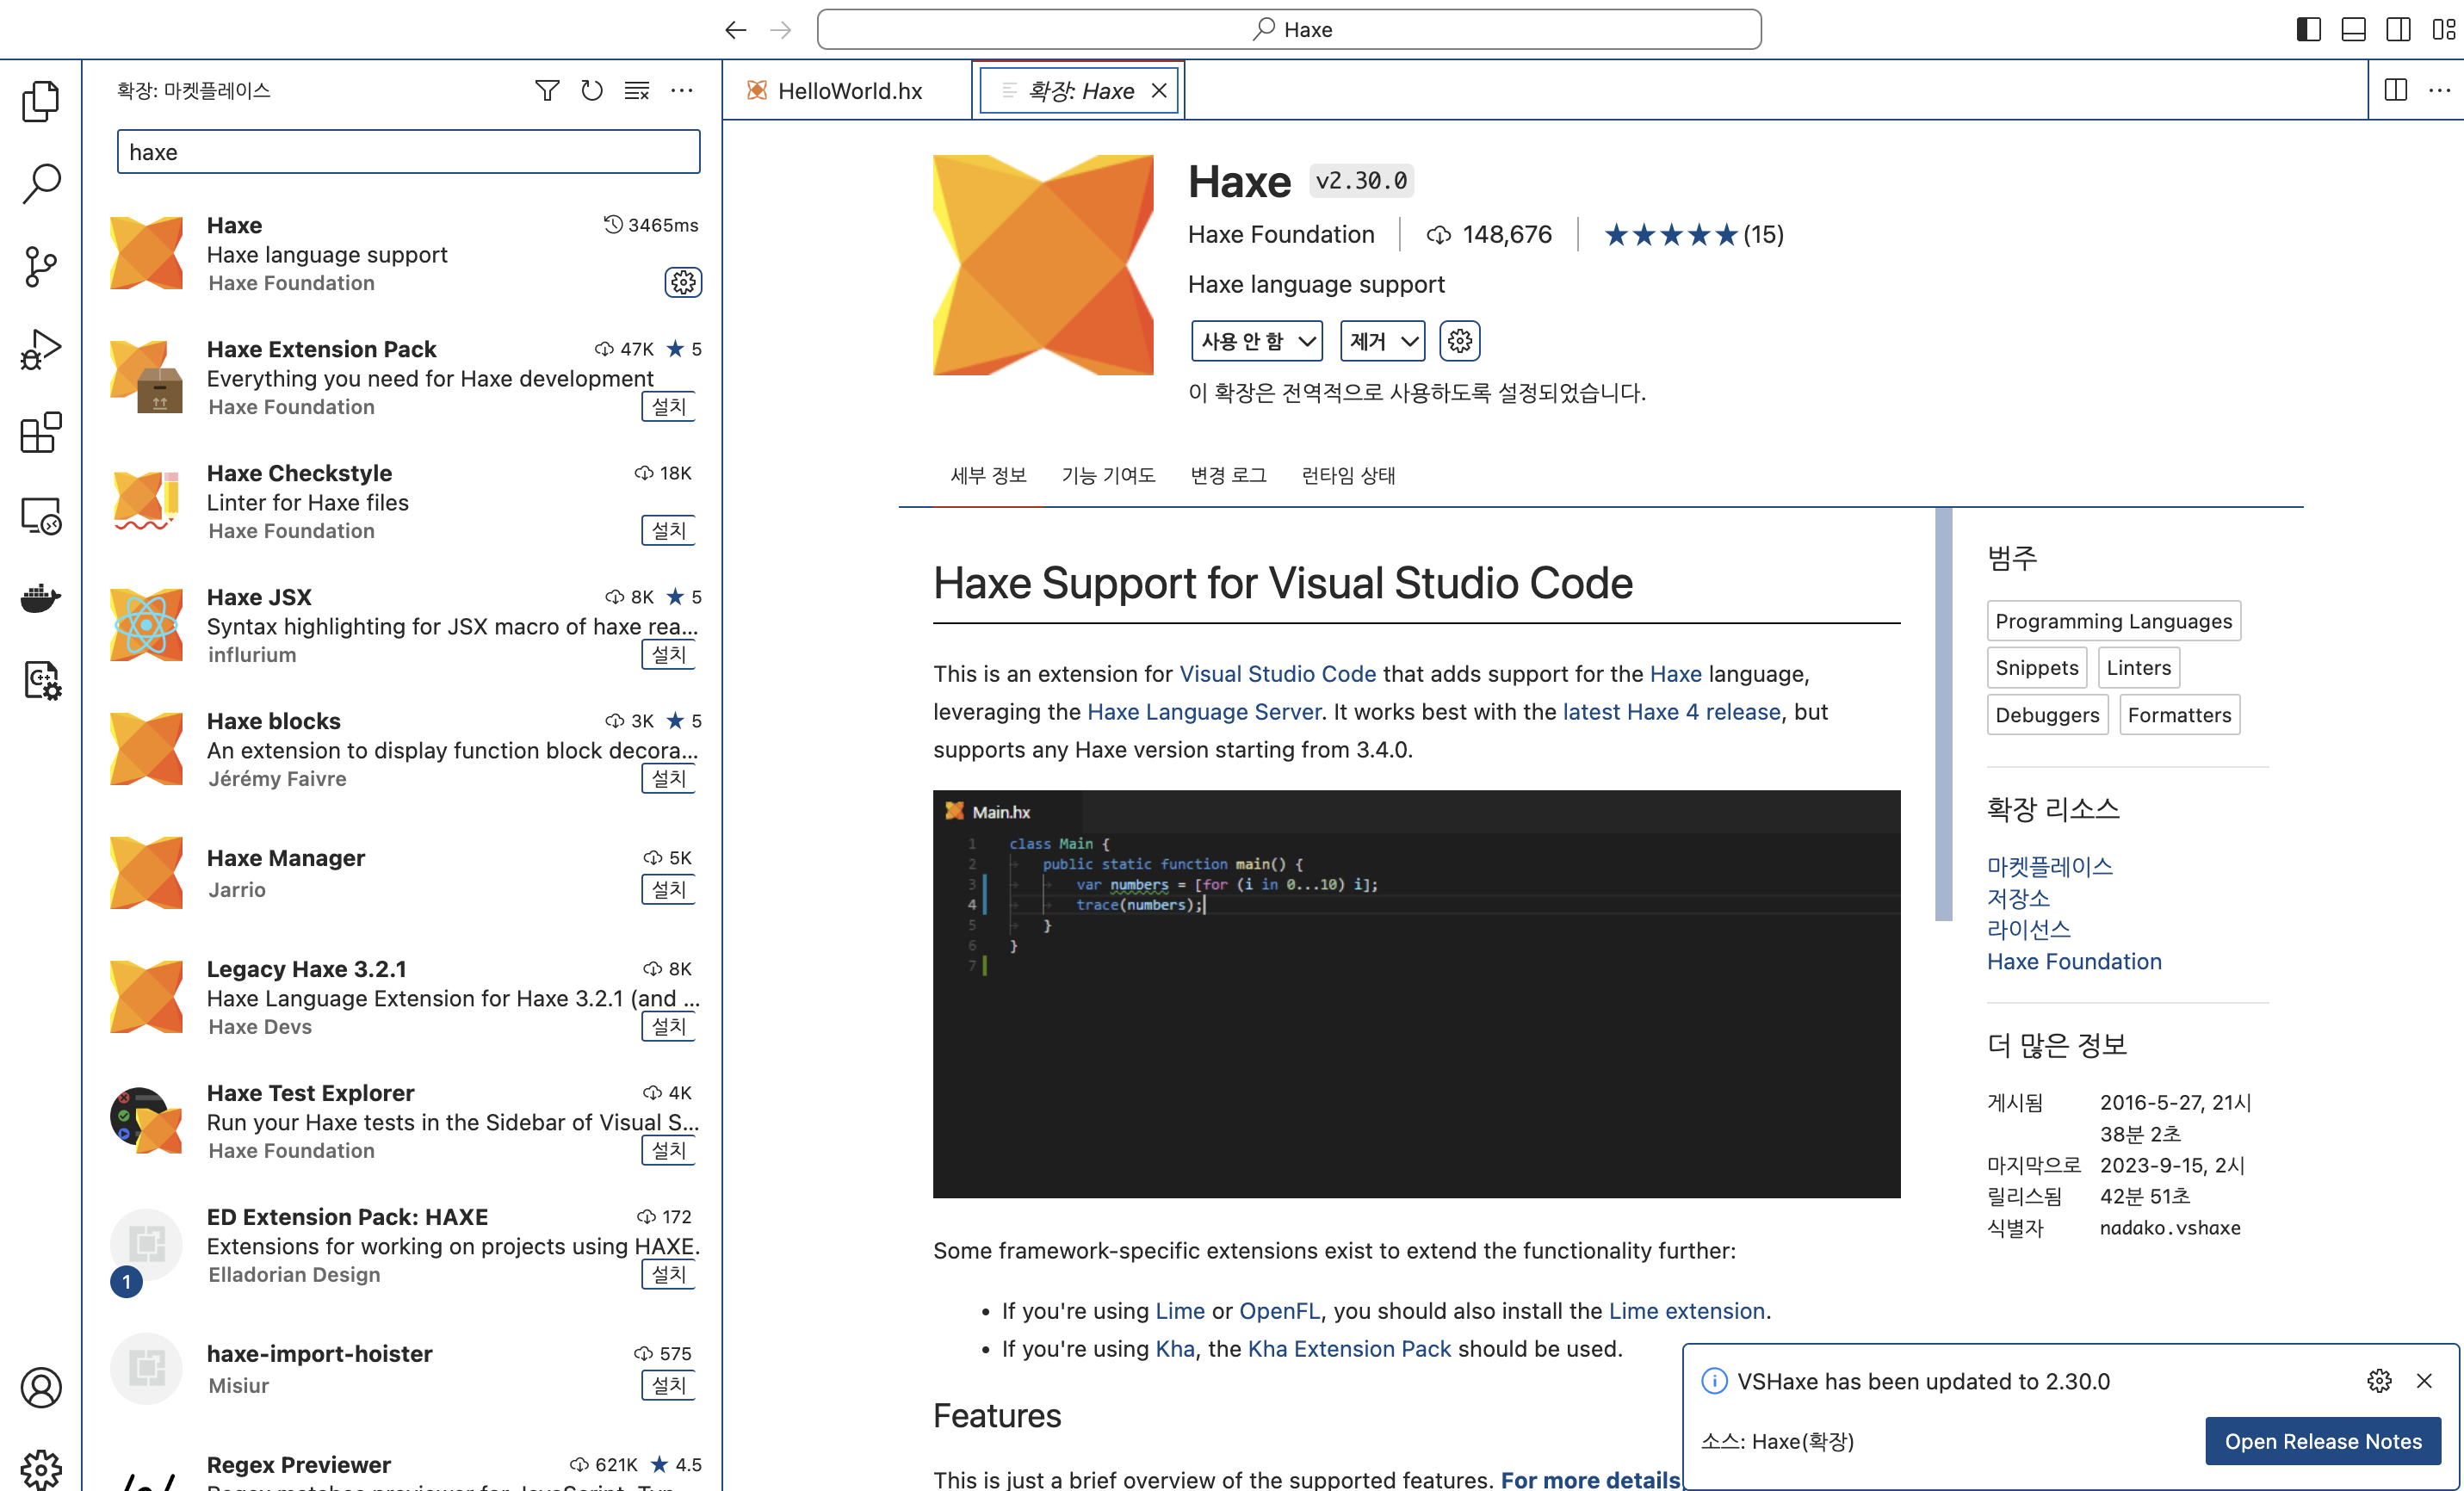Switch to the 변경 로그 tab
Screen dimensions: 2464x1491
click(1228, 475)
